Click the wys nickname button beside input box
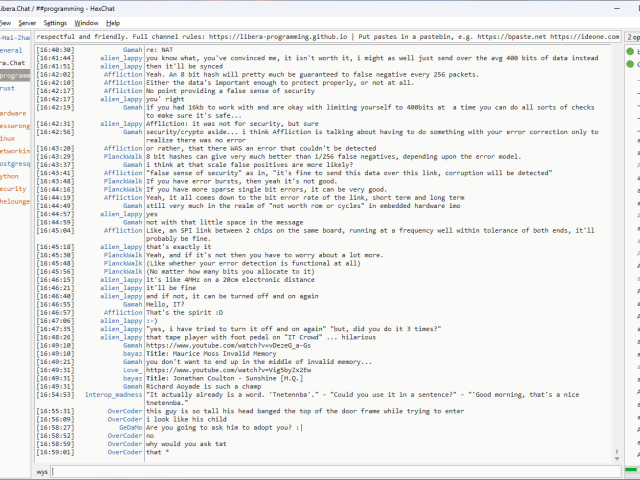 pos(42,470)
